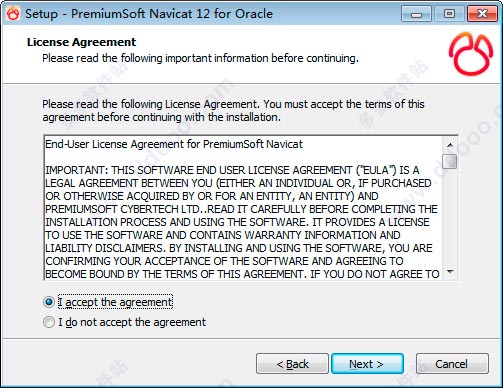Click the red Navicat logo in the header
The width and height of the screenshot is (503, 388).
pos(471,53)
